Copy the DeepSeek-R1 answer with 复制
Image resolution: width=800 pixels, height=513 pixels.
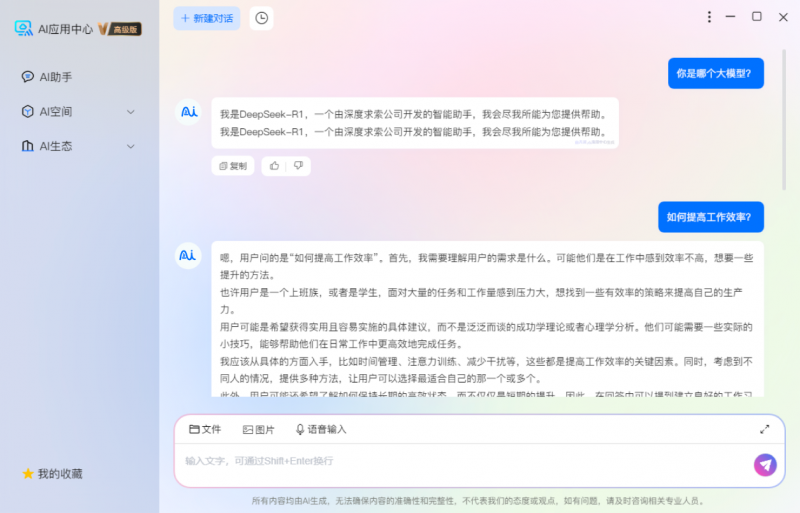click(233, 166)
